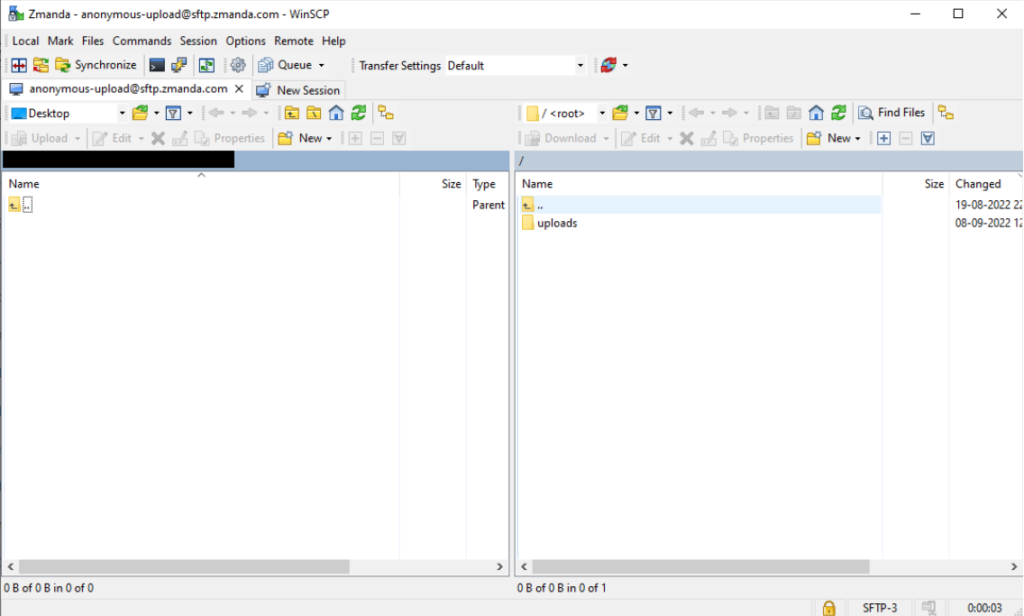This screenshot has width=1024, height=616.
Task: Open the Options menu
Action: [246, 41]
